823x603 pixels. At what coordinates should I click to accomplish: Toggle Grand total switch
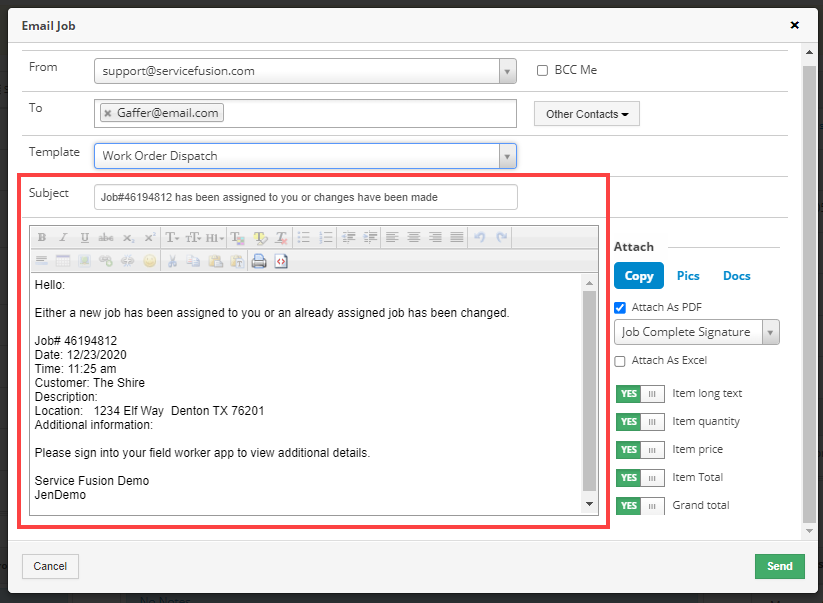click(x=640, y=505)
